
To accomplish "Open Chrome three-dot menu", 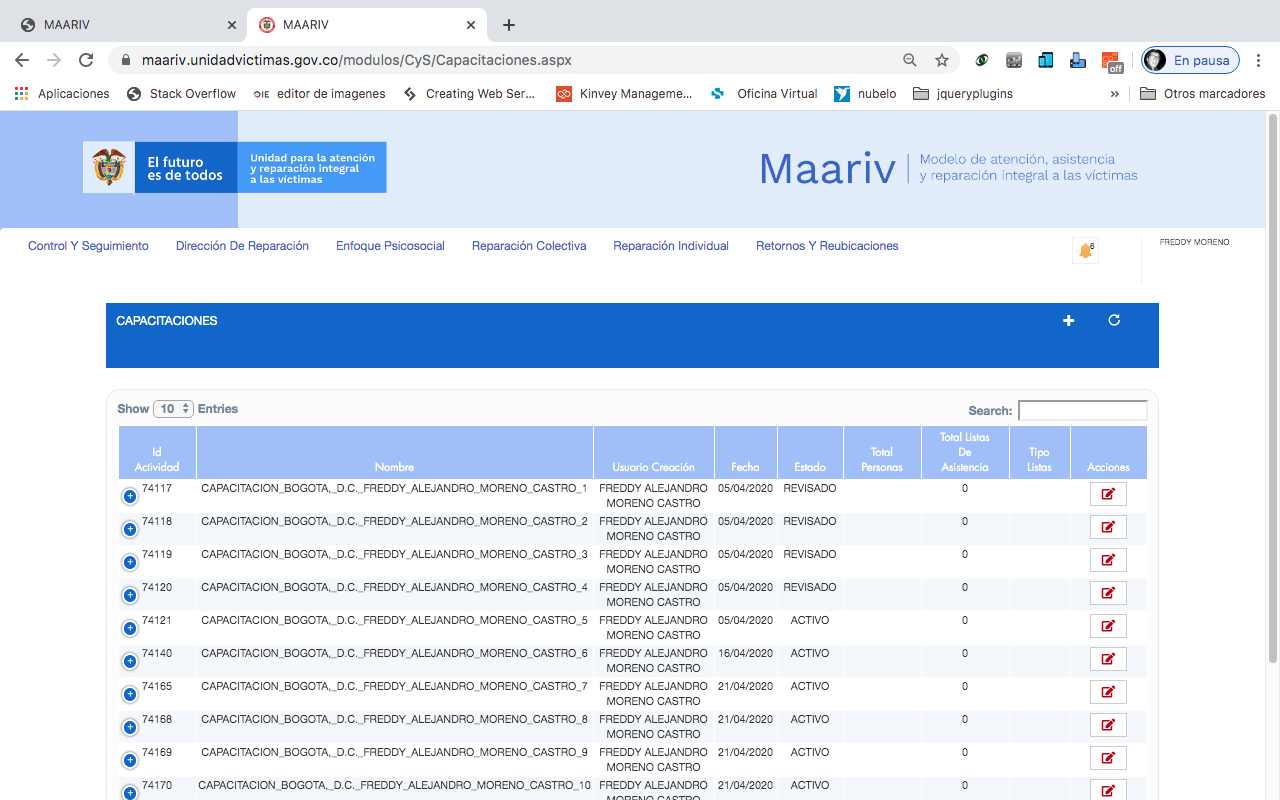I will [1259, 60].
